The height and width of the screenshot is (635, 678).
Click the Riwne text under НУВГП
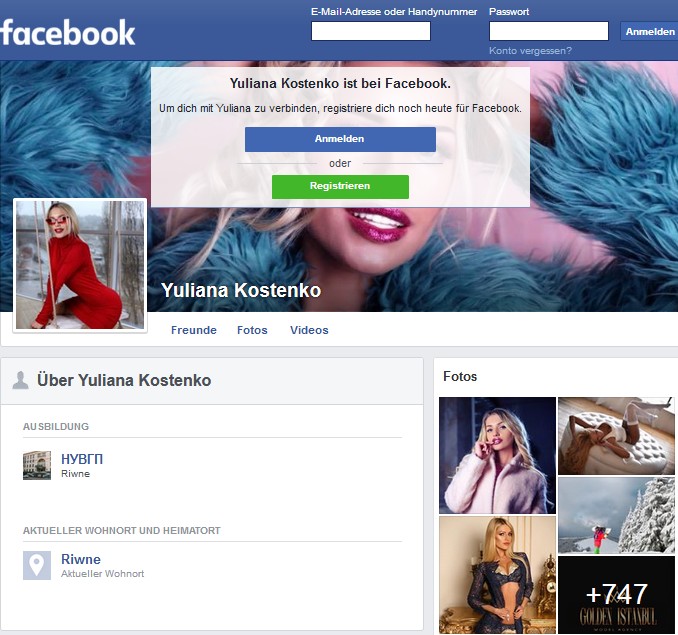(x=76, y=474)
